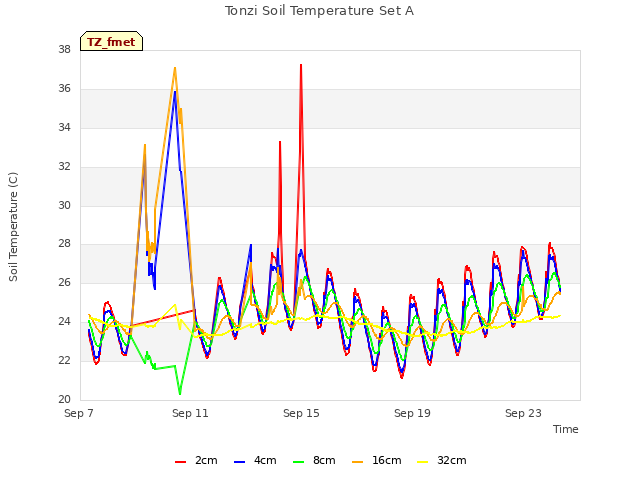This screenshot has height=480, width=640.
Task: Click the 26 y-axis tick label
Action: click(x=64, y=282)
